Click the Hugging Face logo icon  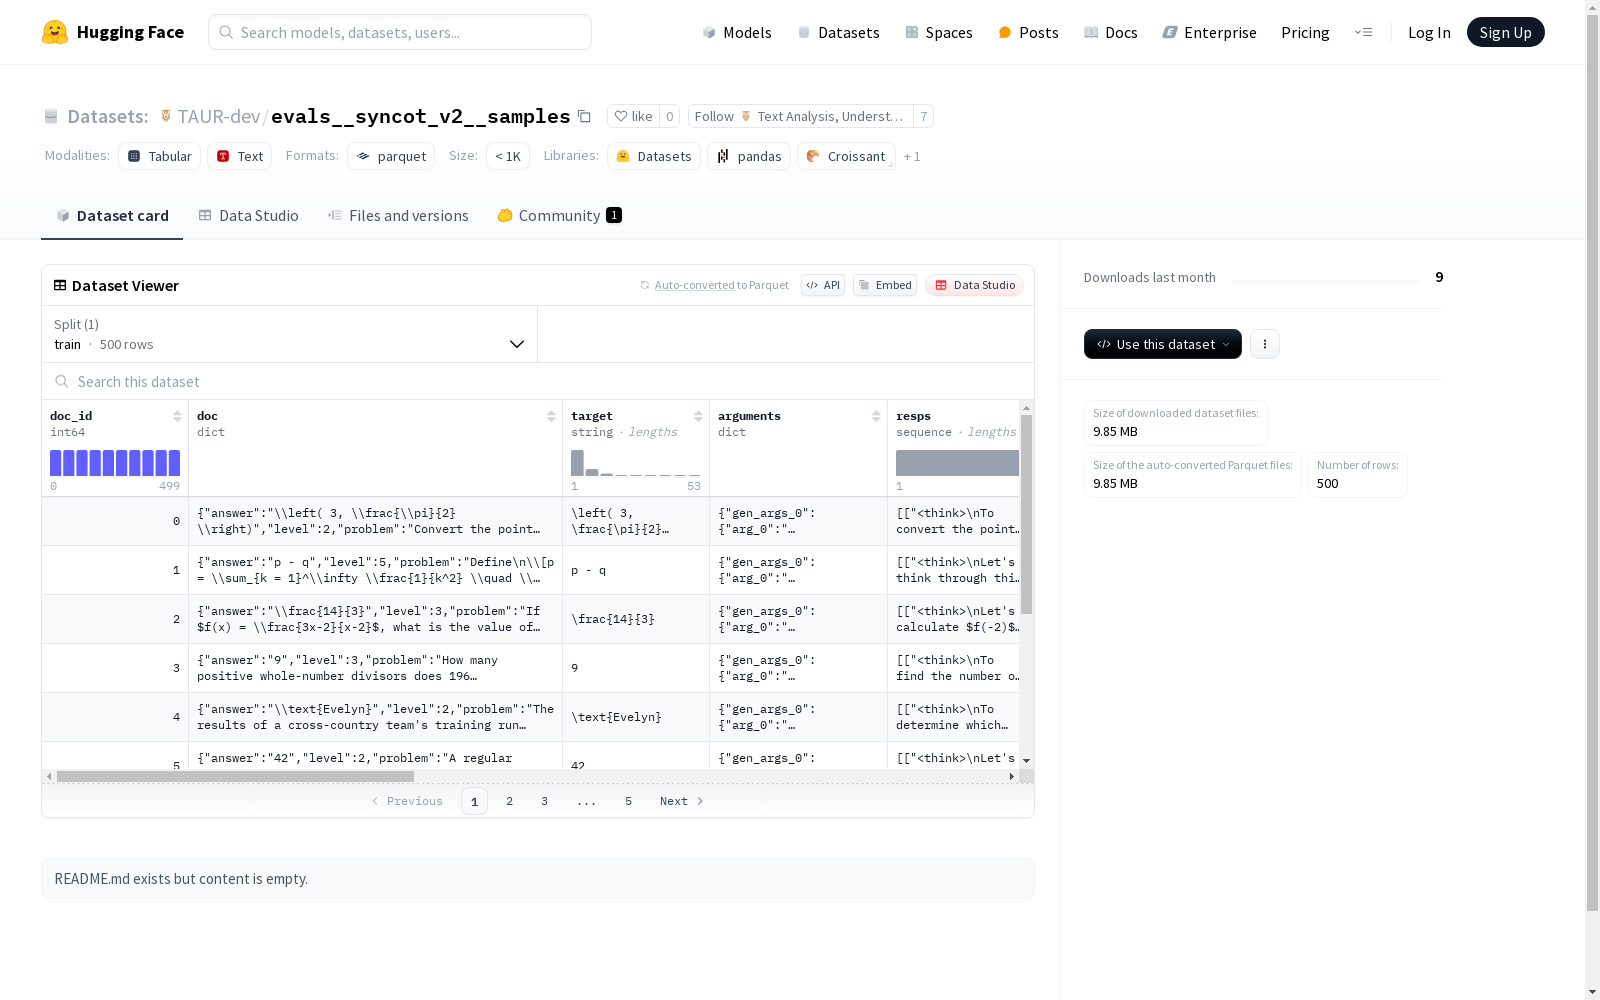[55, 32]
